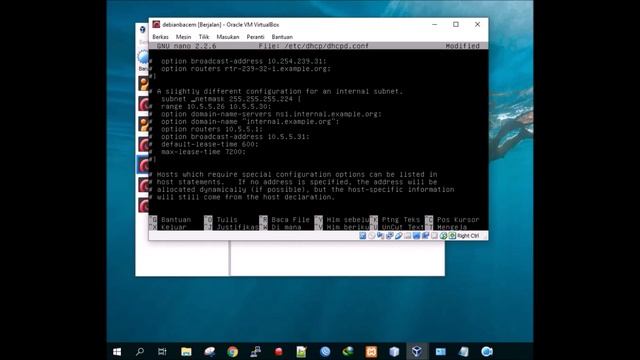Open File Explorer from taskbar
This screenshot has height=360, width=640.
point(186,351)
